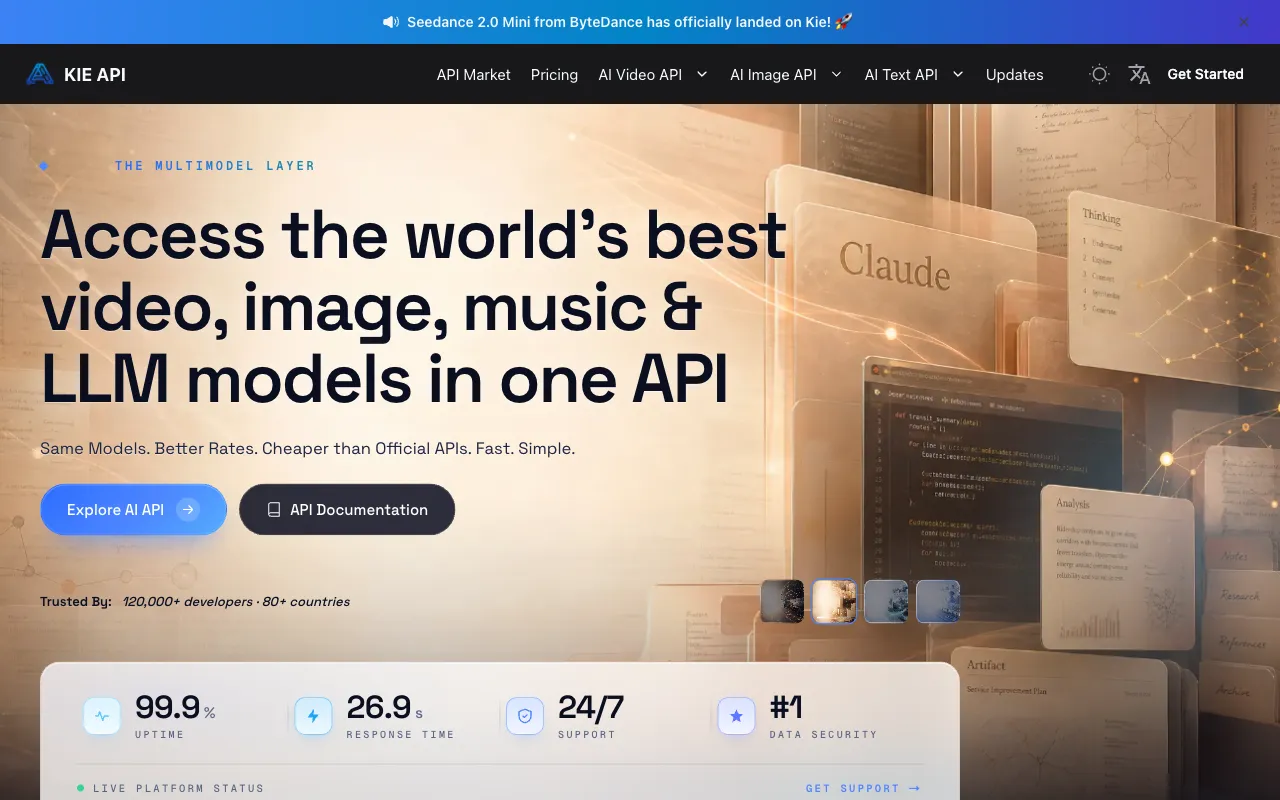The height and width of the screenshot is (800, 1280).
Task: Click the 99.9% uptime value
Action: (175, 707)
